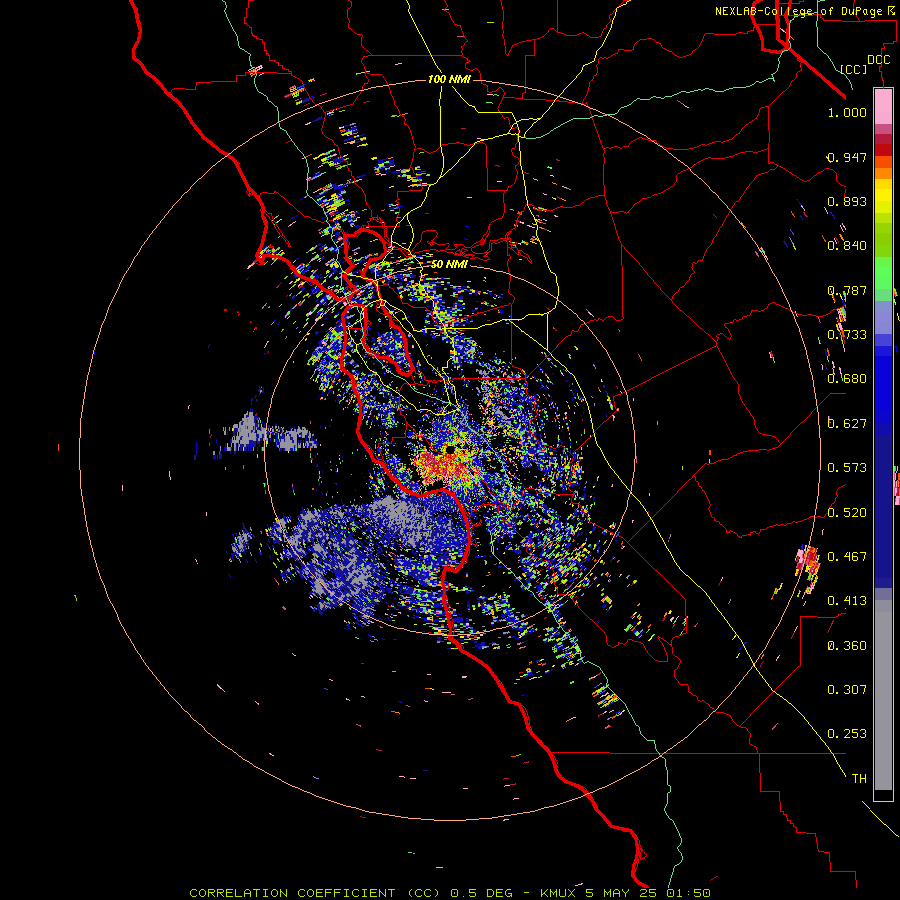Pick the red segment of the color bar
The width and height of the screenshot is (900, 900).
pos(883,149)
